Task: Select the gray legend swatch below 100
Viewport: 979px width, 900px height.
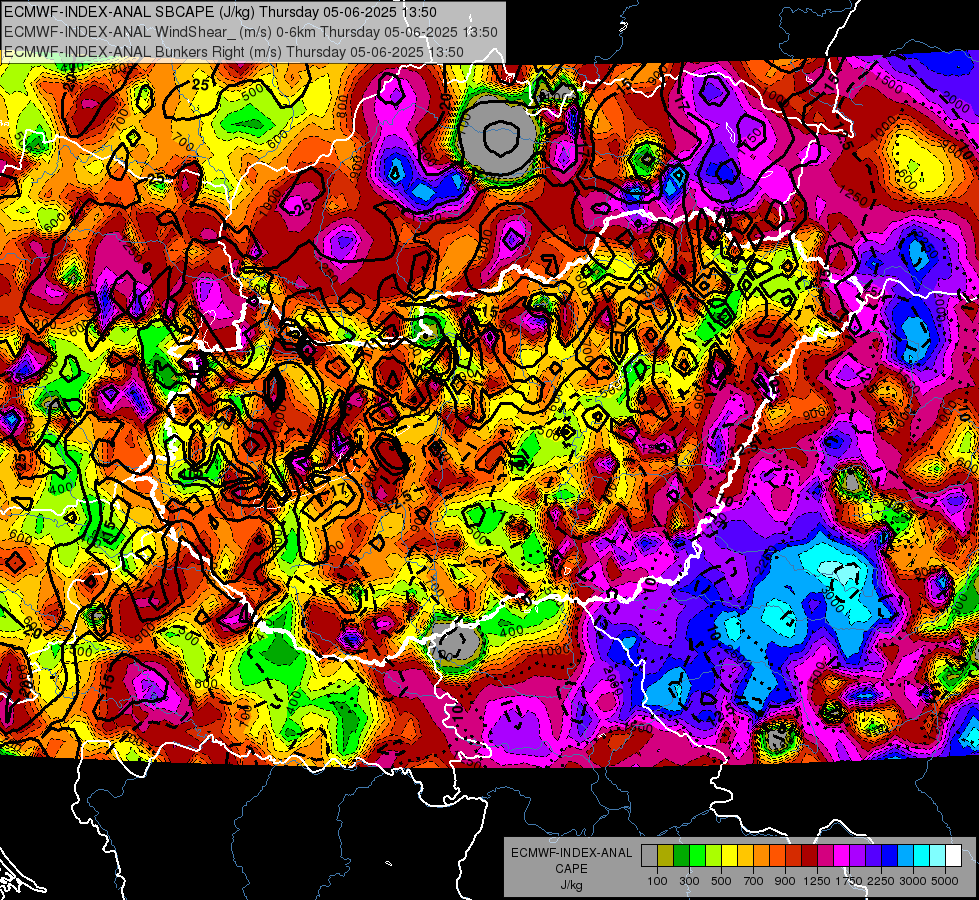Action: pos(649,856)
